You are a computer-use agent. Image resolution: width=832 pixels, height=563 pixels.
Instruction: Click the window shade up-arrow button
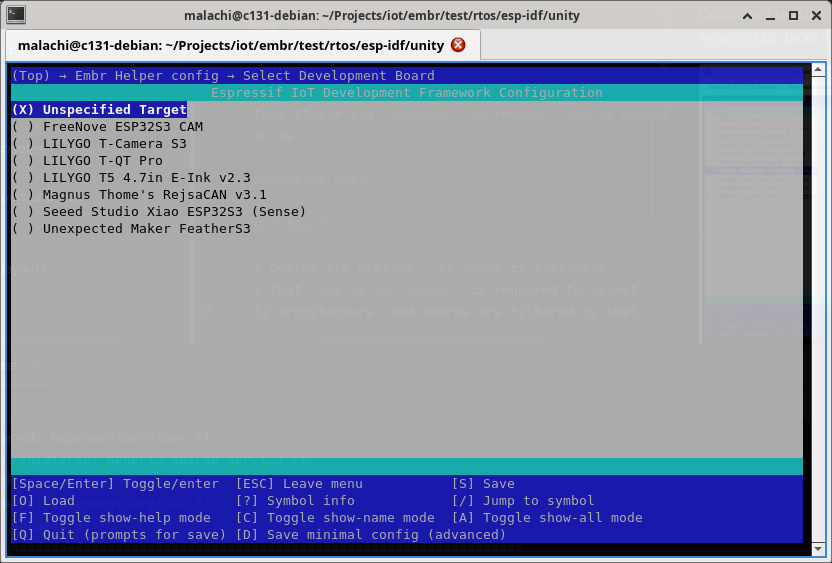[x=747, y=16]
